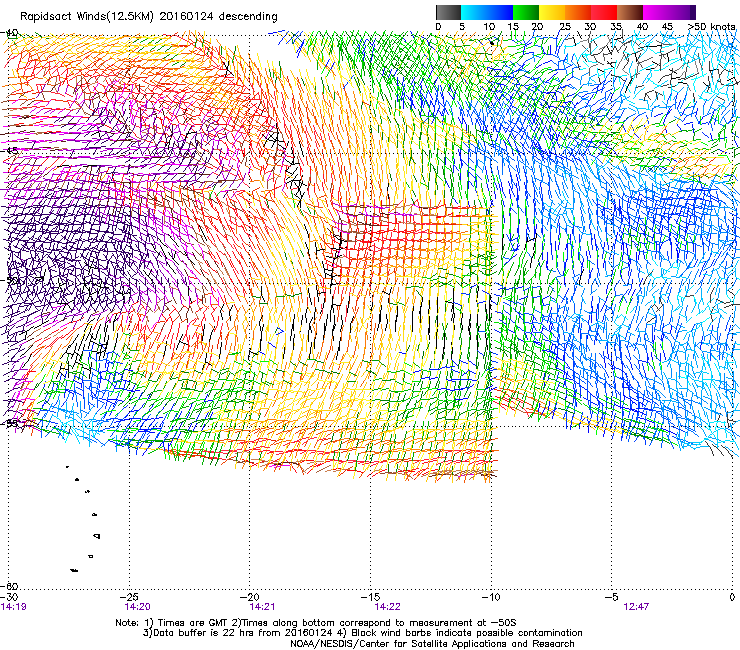Click the longitude label '-25'
The width and height of the screenshot is (740, 650).
click(129, 597)
